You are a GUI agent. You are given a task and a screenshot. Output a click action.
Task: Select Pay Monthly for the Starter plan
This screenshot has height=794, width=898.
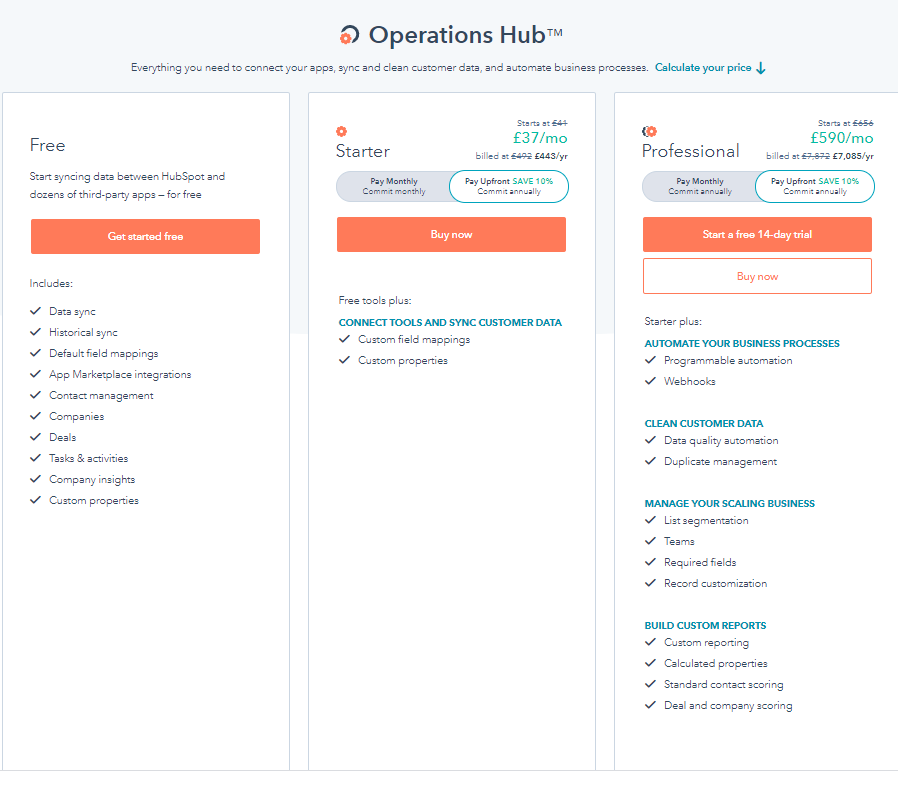(x=394, y=186)
